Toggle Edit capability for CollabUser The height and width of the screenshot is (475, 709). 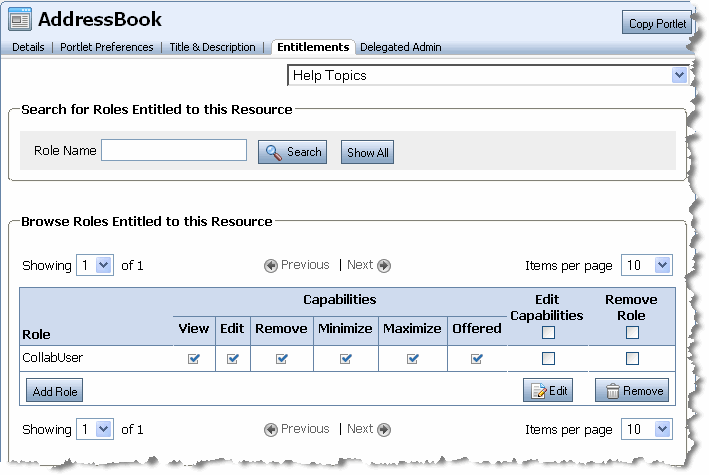[x=233, y=359]
